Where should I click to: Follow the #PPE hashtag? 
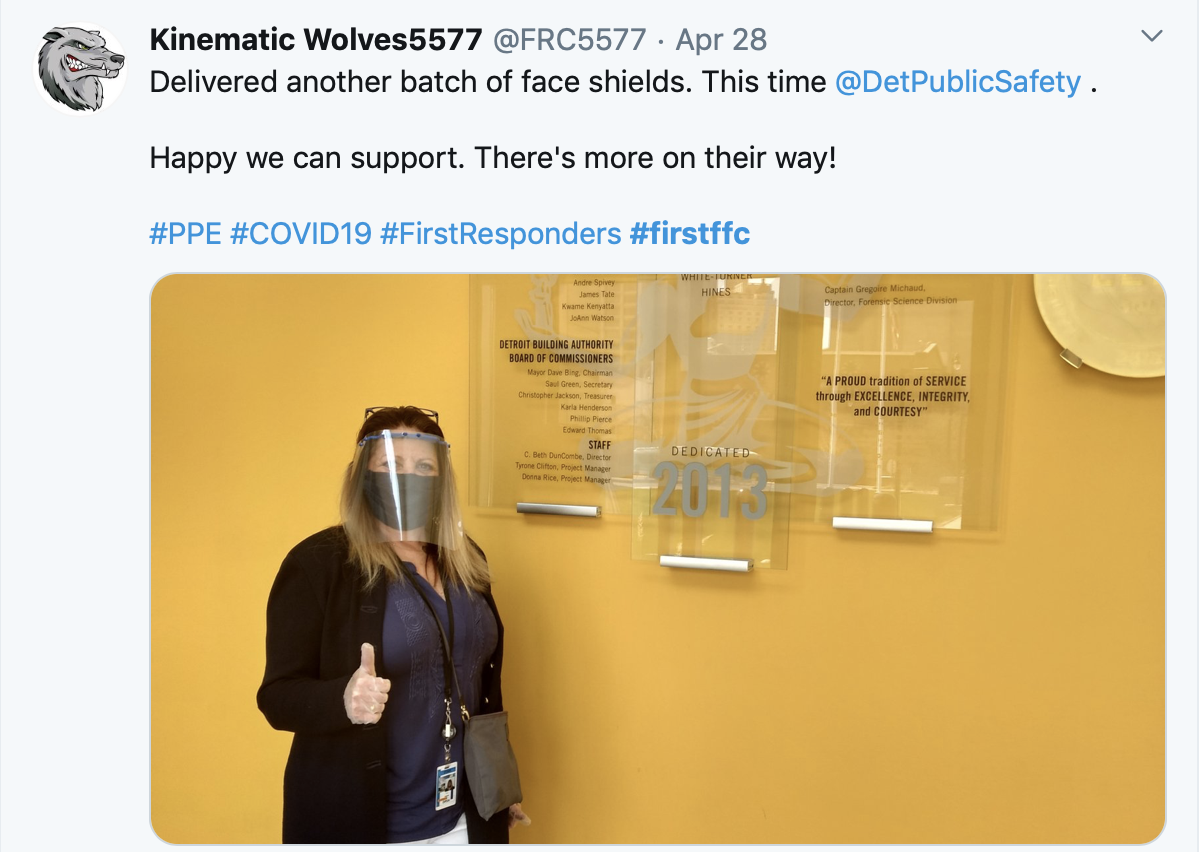[185, 234]
